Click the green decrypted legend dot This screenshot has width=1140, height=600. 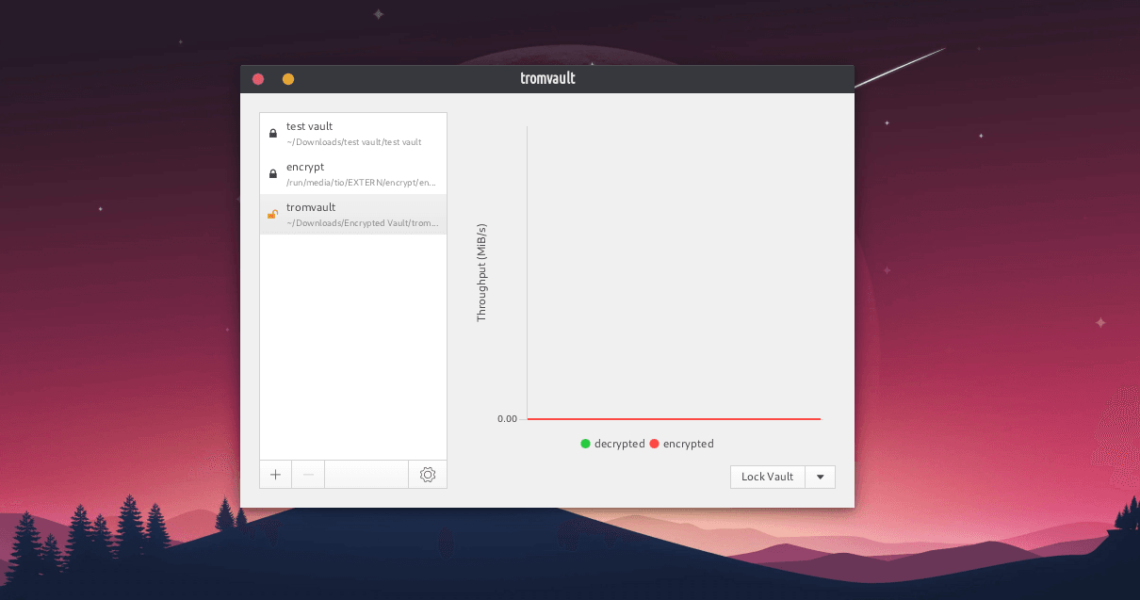coord(586,444)
